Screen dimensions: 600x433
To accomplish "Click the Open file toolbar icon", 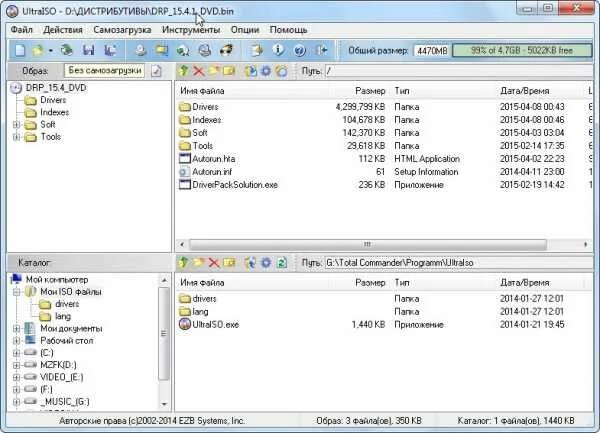I will [x=38, y=50].
